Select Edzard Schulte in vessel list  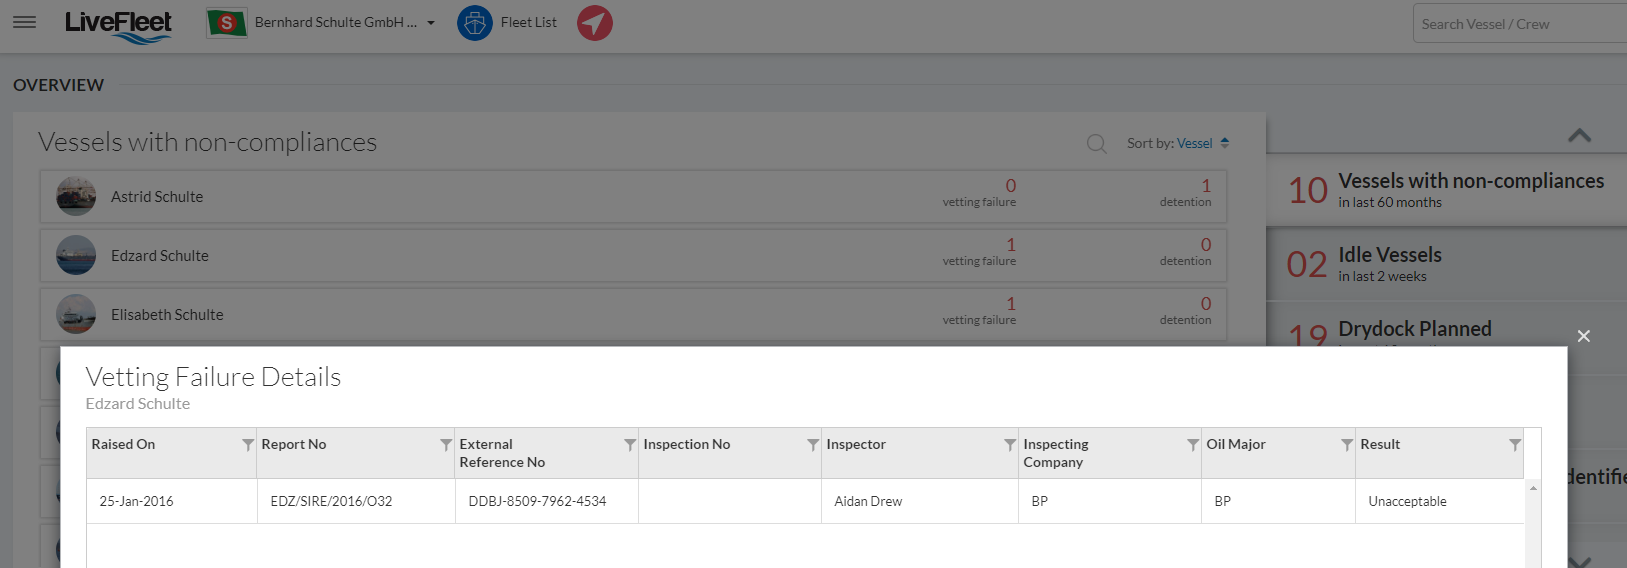pos(160,256)
